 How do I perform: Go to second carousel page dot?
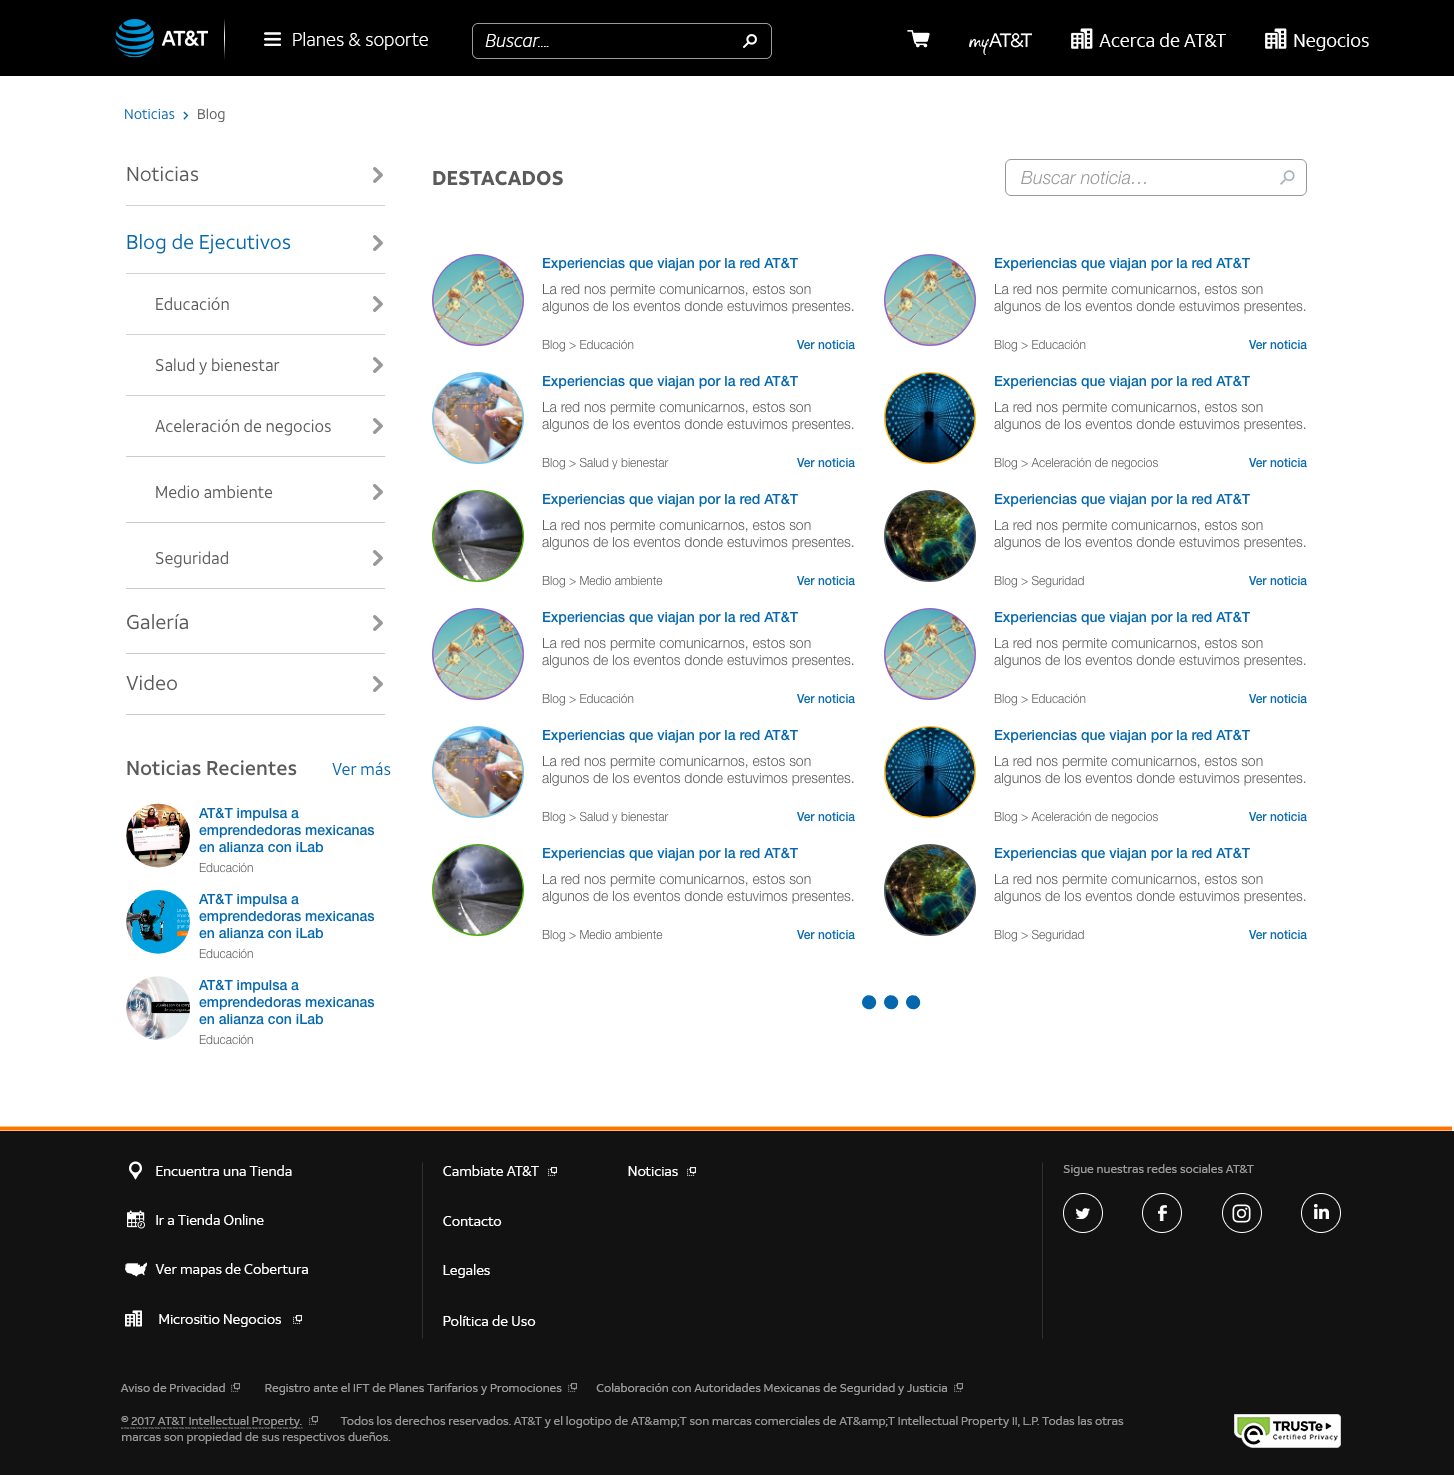click(891, 1002)
